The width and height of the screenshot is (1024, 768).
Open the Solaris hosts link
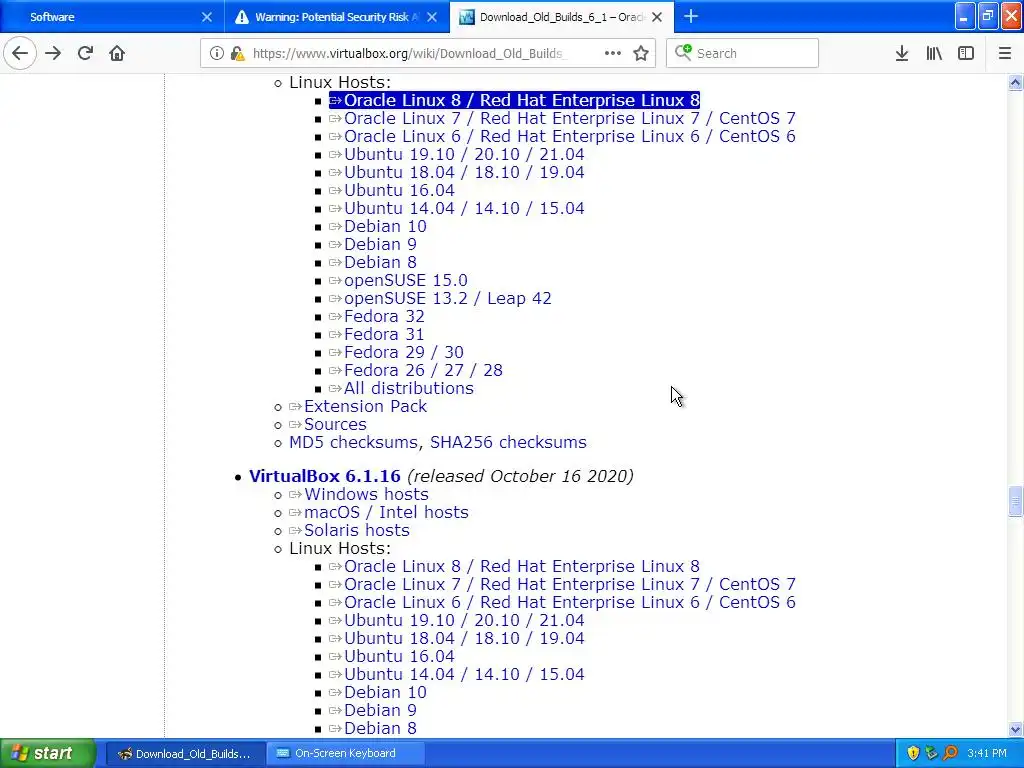pos(357,530)
